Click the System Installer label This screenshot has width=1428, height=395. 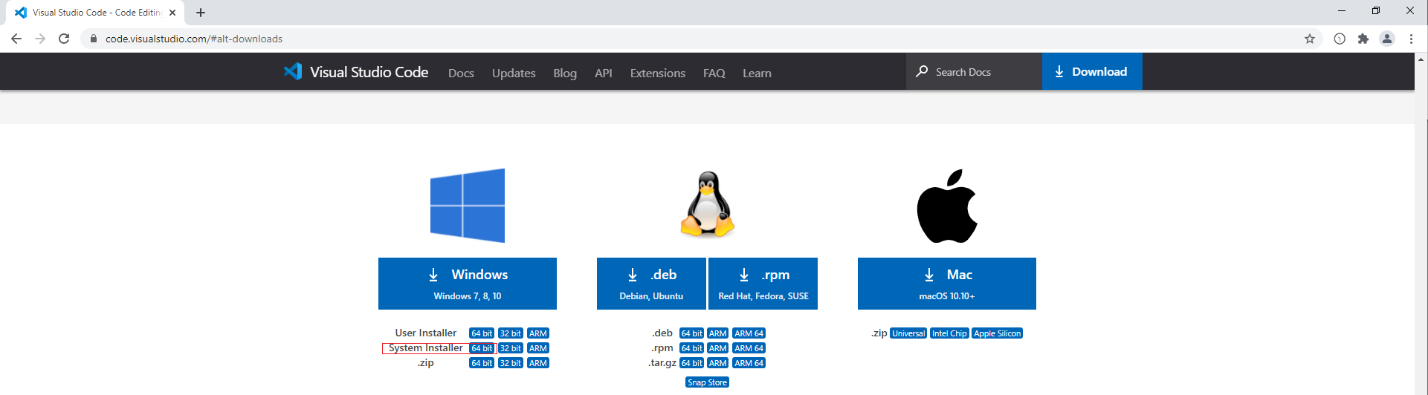(x=426, y=348)
